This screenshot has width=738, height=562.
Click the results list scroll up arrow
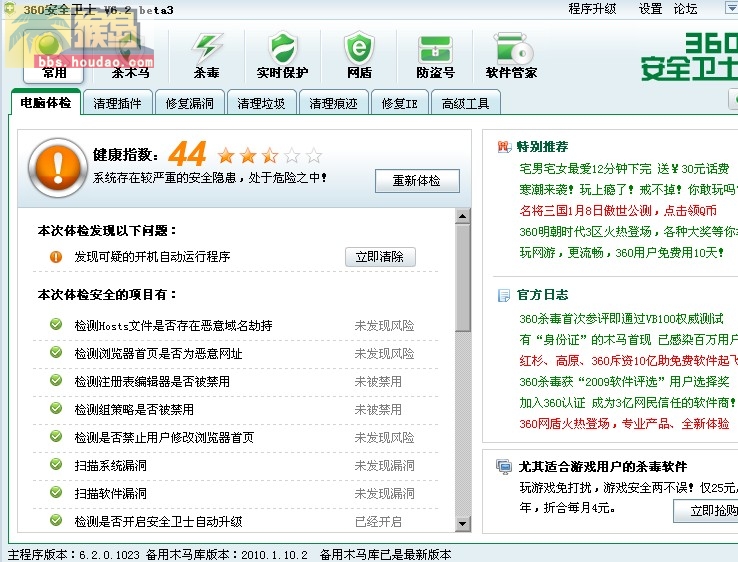pos(463,217)
